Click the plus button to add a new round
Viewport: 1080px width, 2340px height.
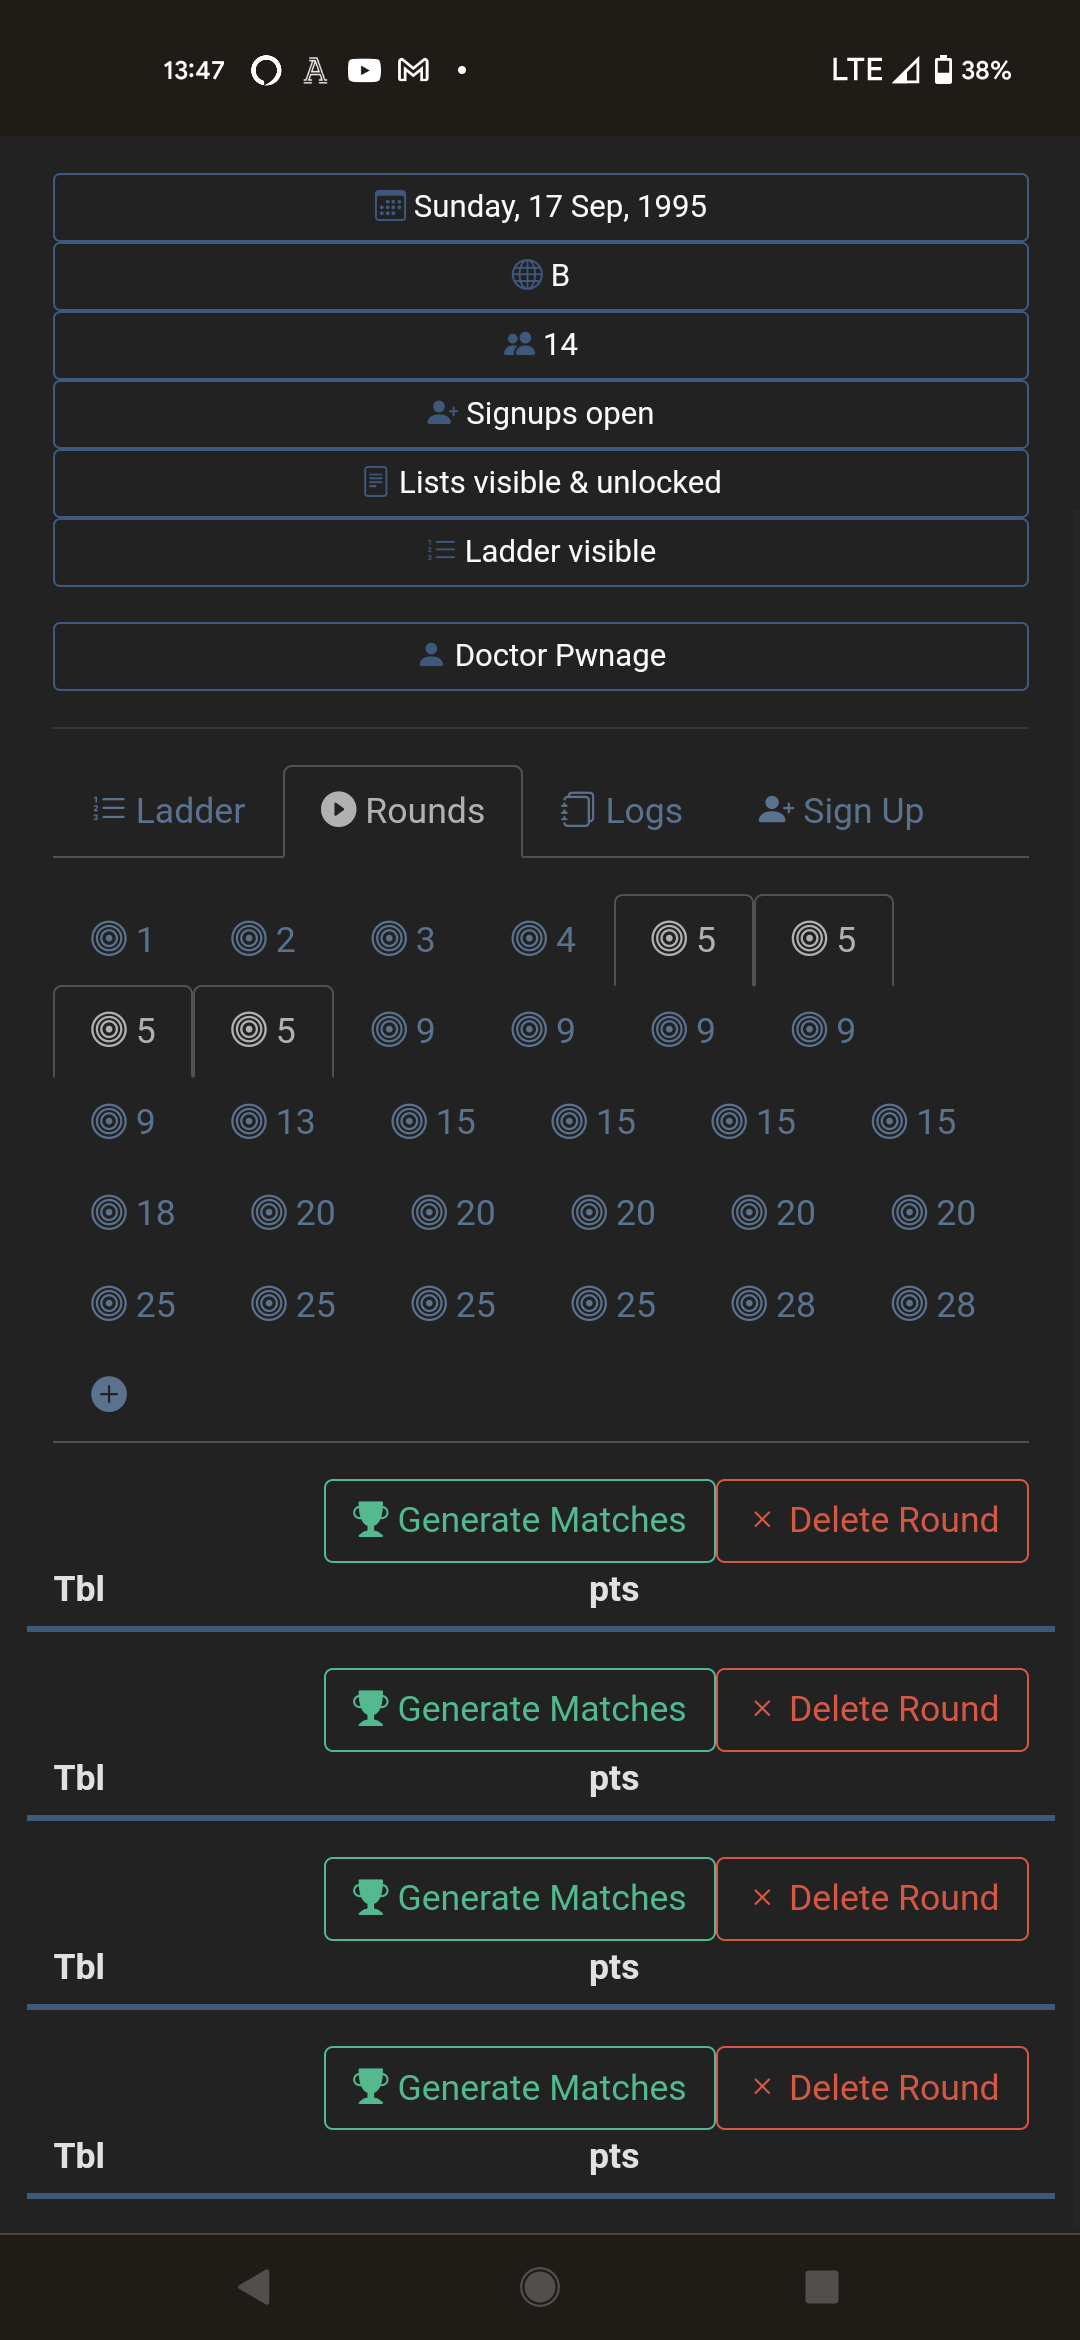[x=108, y=1393]
